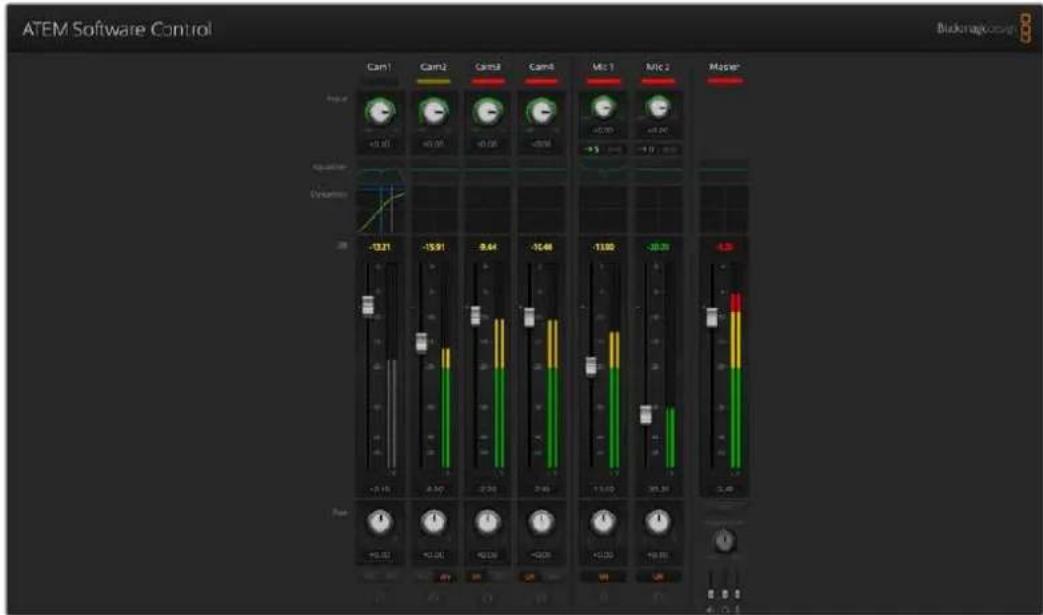Grab the Master fader handle
Viewport: 1043px width, 615px height.
(x=712, y=317)
